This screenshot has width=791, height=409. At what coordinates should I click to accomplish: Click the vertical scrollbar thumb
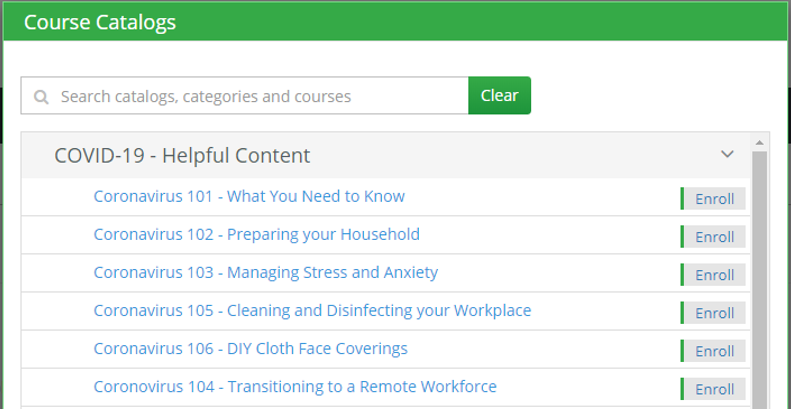tap(760, 280)
